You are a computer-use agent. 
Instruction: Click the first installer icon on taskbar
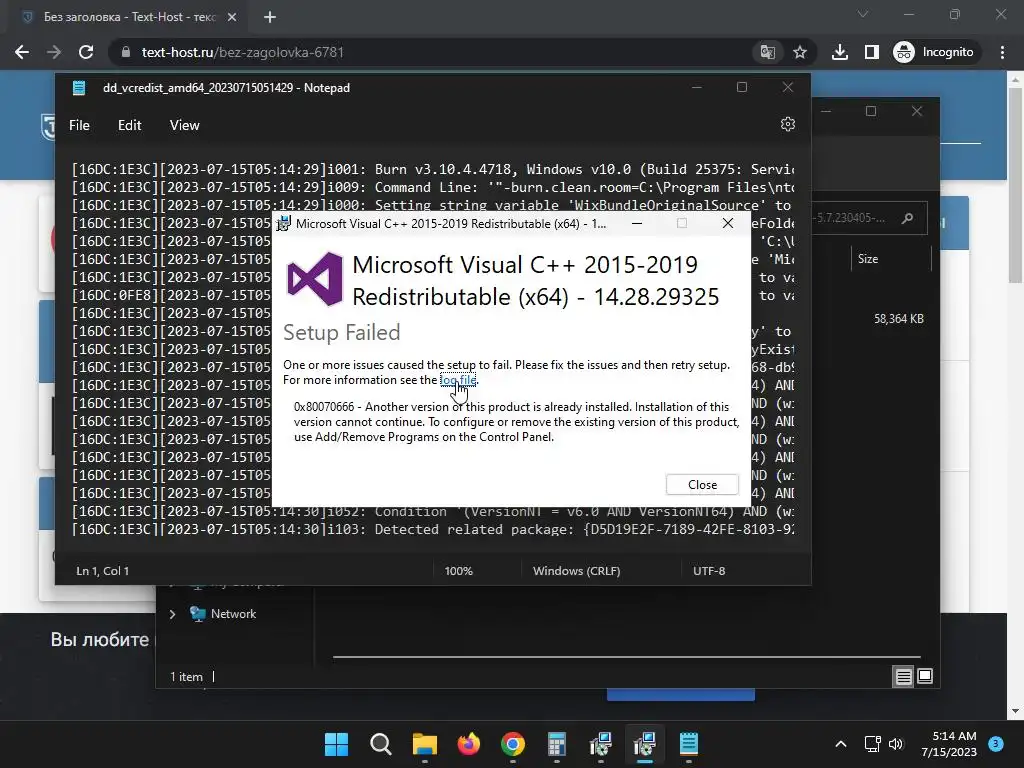(600, 744)
